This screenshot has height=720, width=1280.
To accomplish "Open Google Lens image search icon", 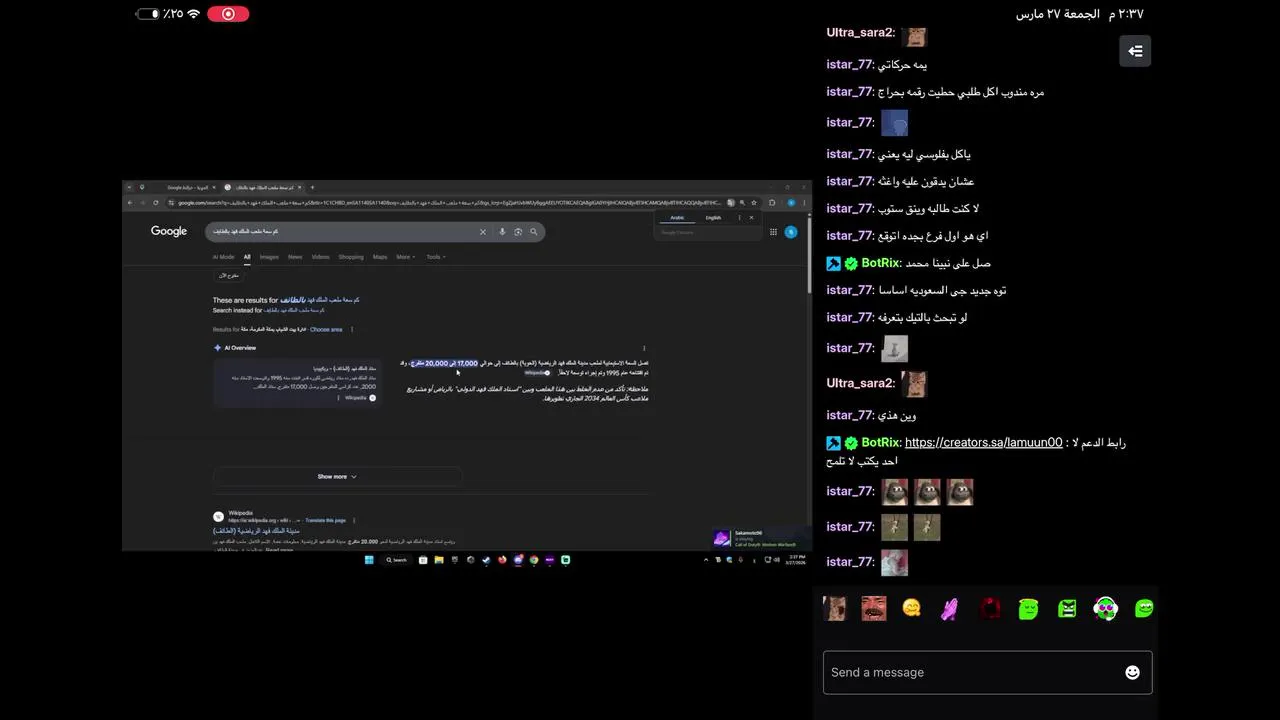I will (518, 232).
